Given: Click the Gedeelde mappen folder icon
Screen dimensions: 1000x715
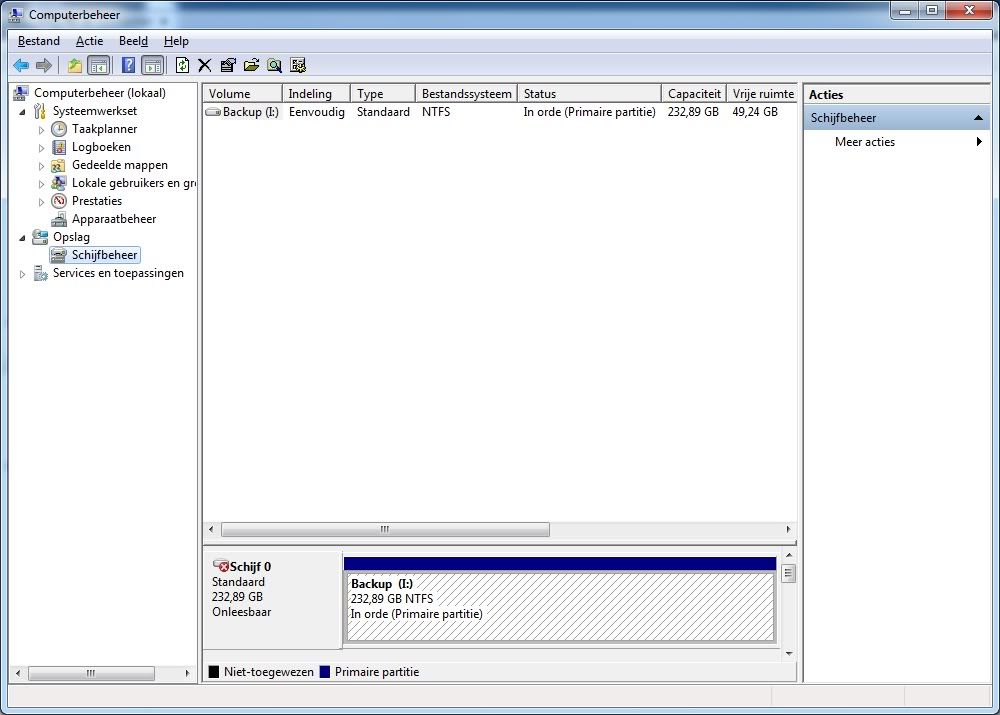Looking at the screenshot, I should (58, 165).
